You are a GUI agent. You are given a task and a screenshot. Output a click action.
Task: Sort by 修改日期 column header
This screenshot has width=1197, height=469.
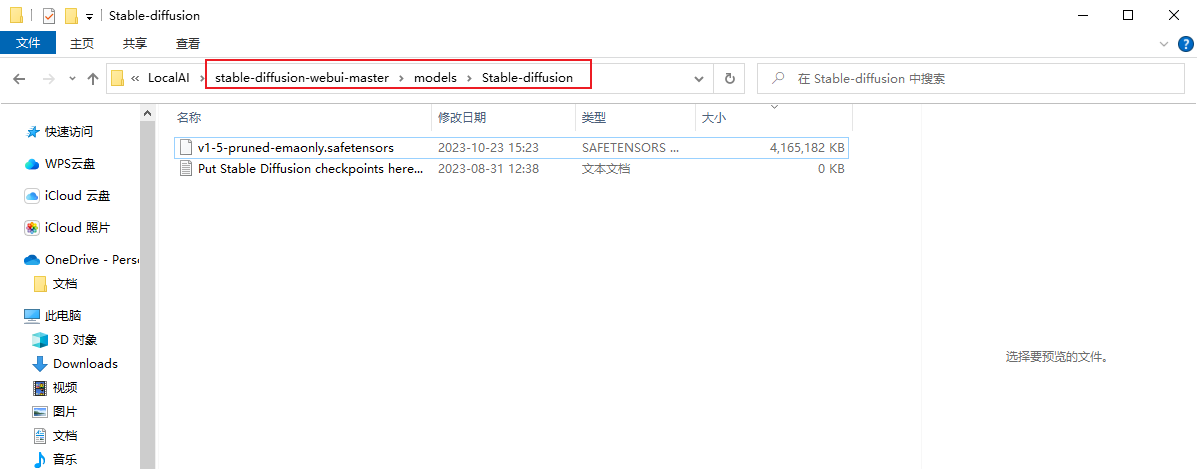[x=462, y=118]
